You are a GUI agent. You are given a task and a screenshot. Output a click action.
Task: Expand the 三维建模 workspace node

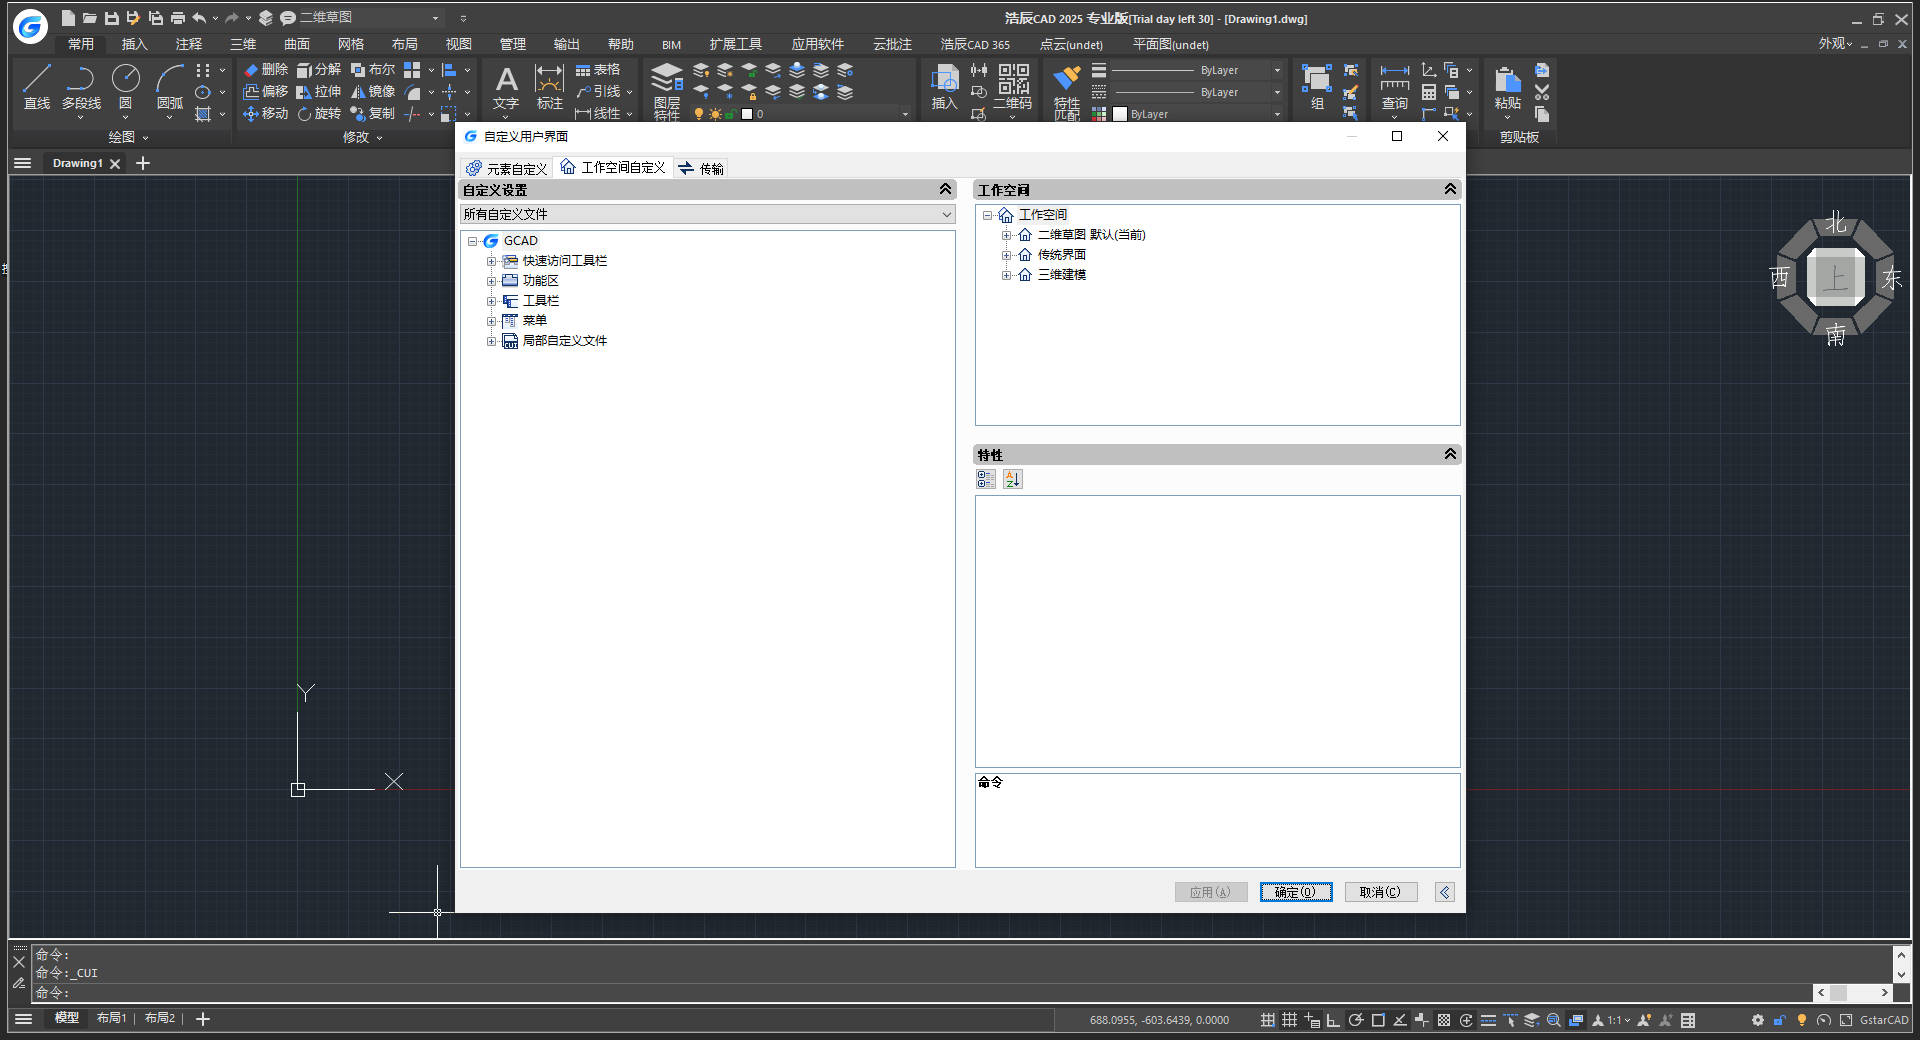[x=1006, y=275]
